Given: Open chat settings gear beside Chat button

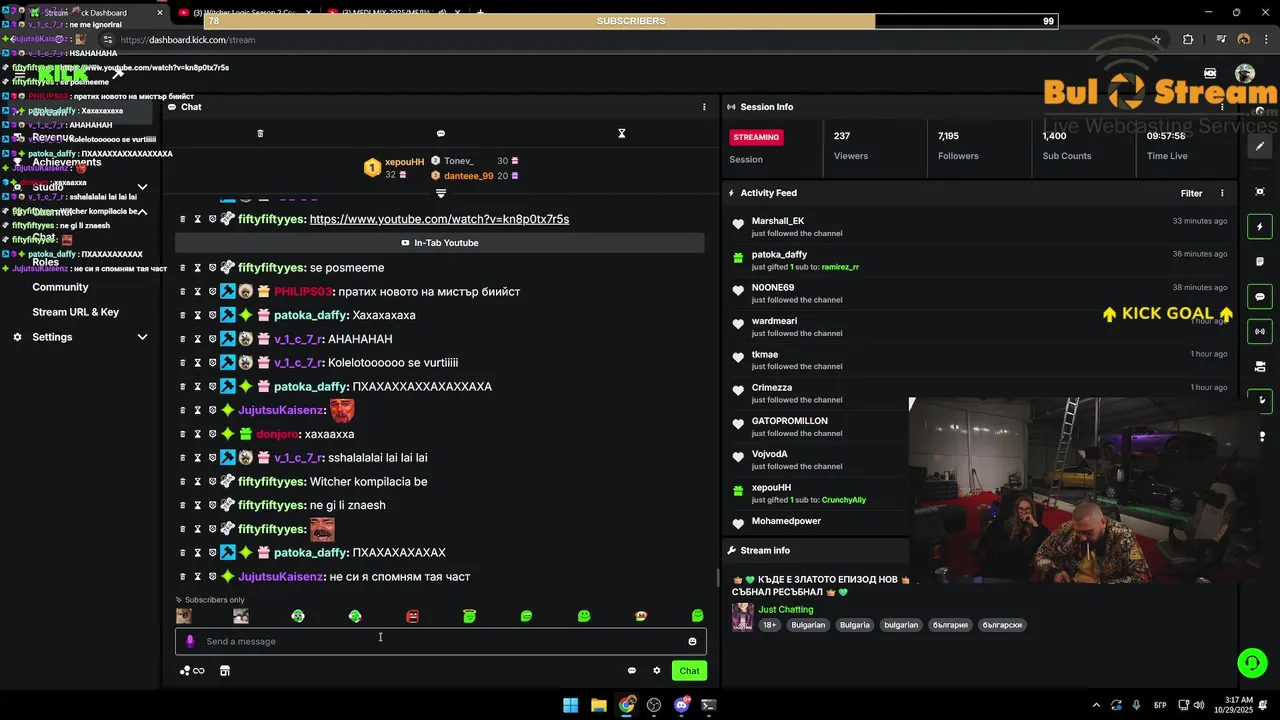Looking at the screenshot, I should tap(657, 671).
